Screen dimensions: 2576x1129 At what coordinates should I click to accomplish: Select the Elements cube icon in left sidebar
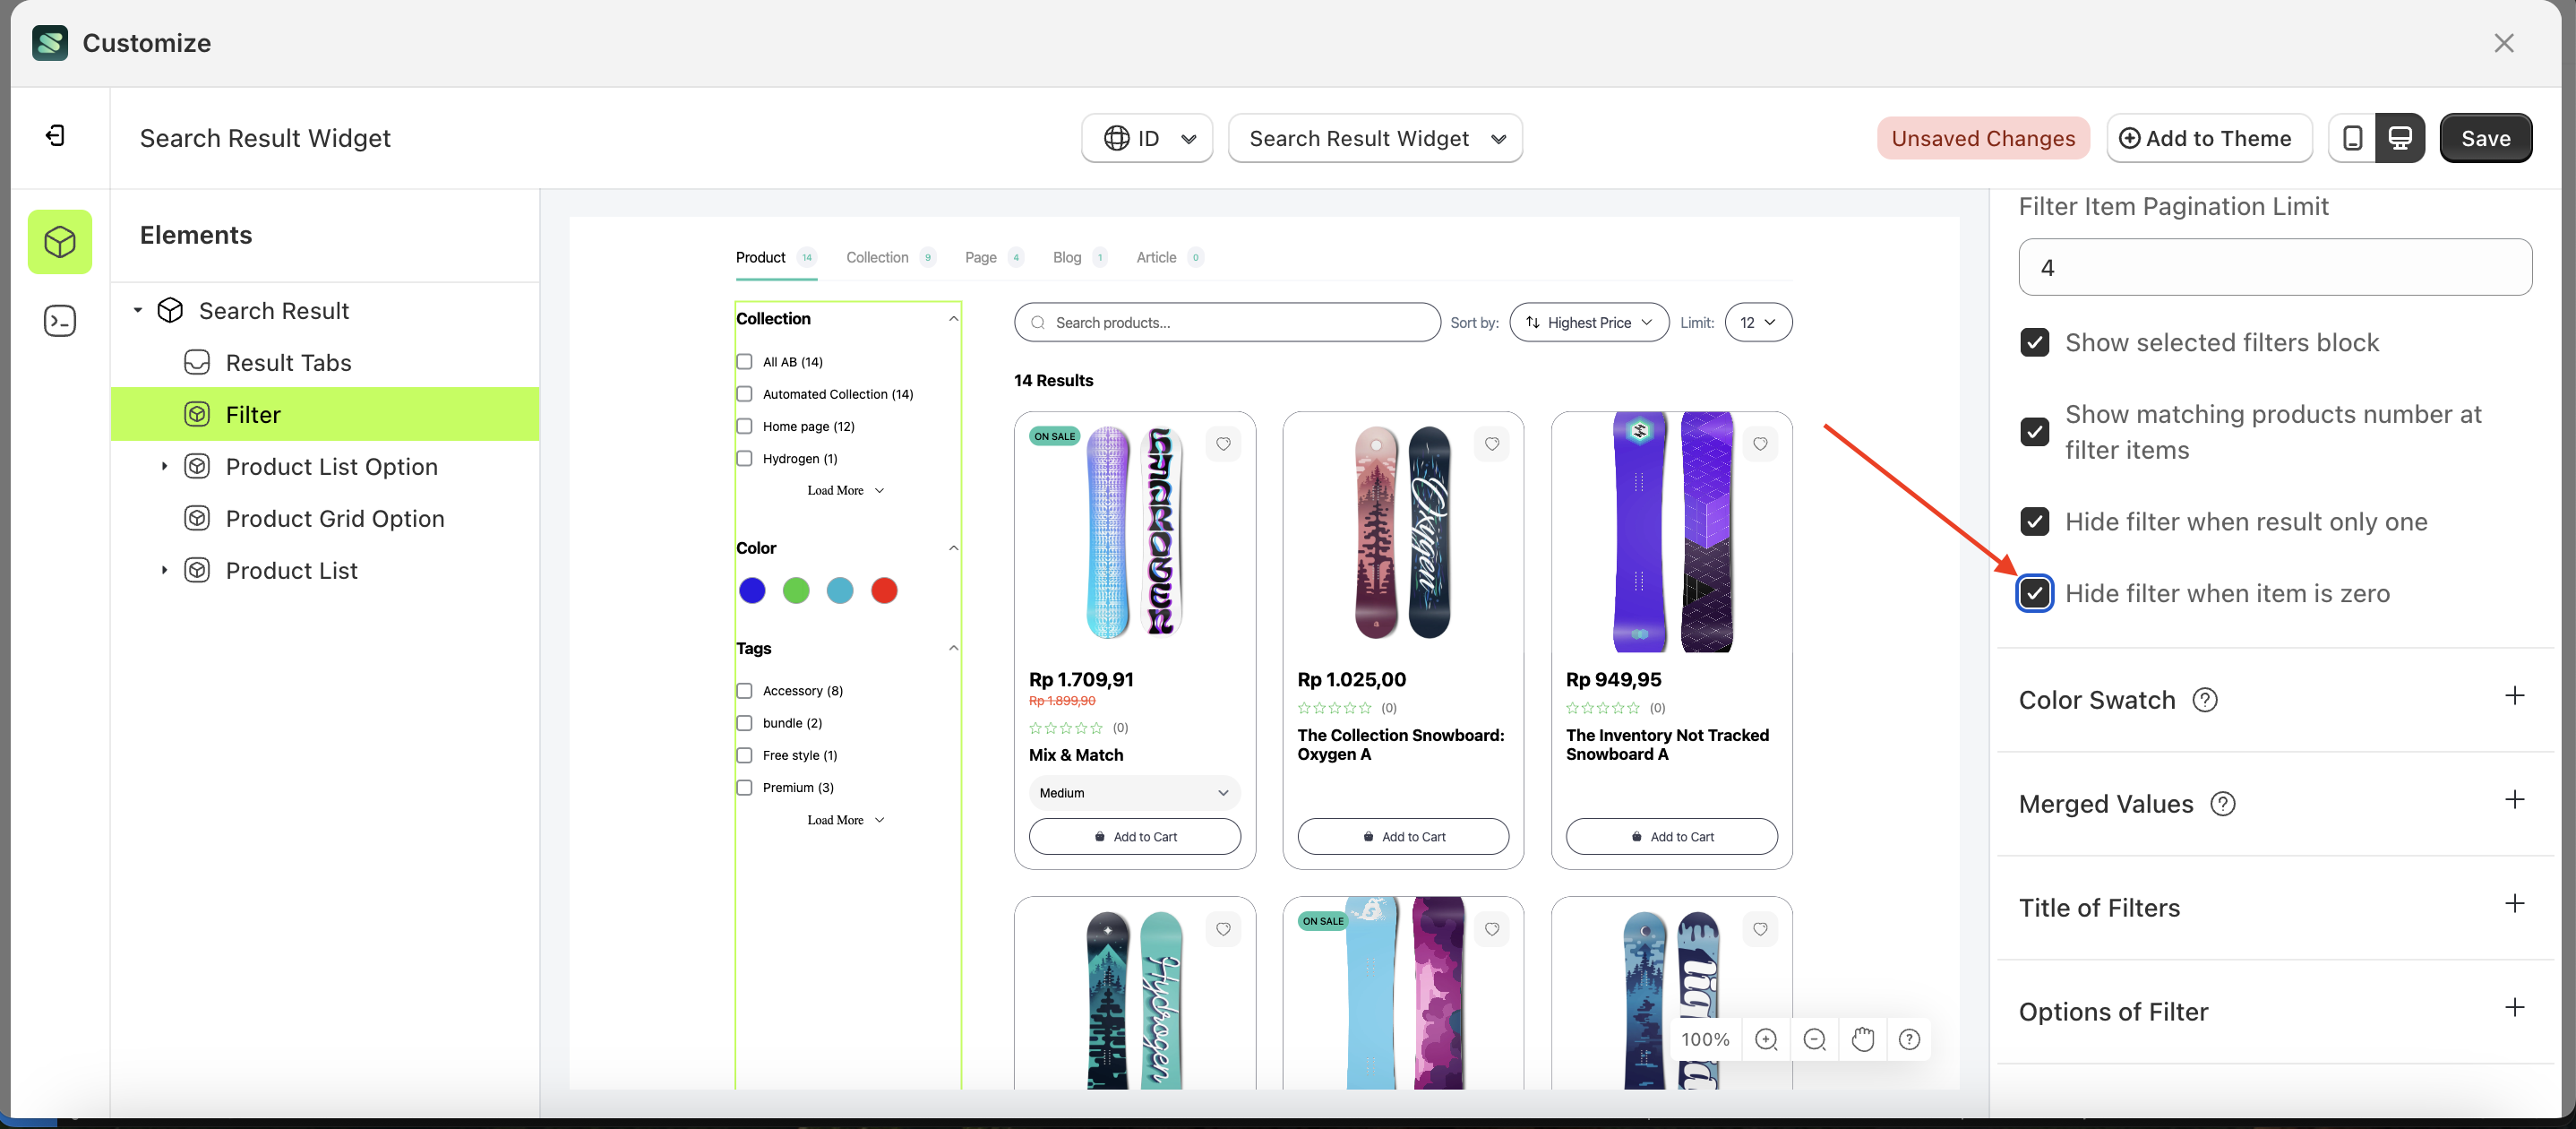tap(60, 241)
